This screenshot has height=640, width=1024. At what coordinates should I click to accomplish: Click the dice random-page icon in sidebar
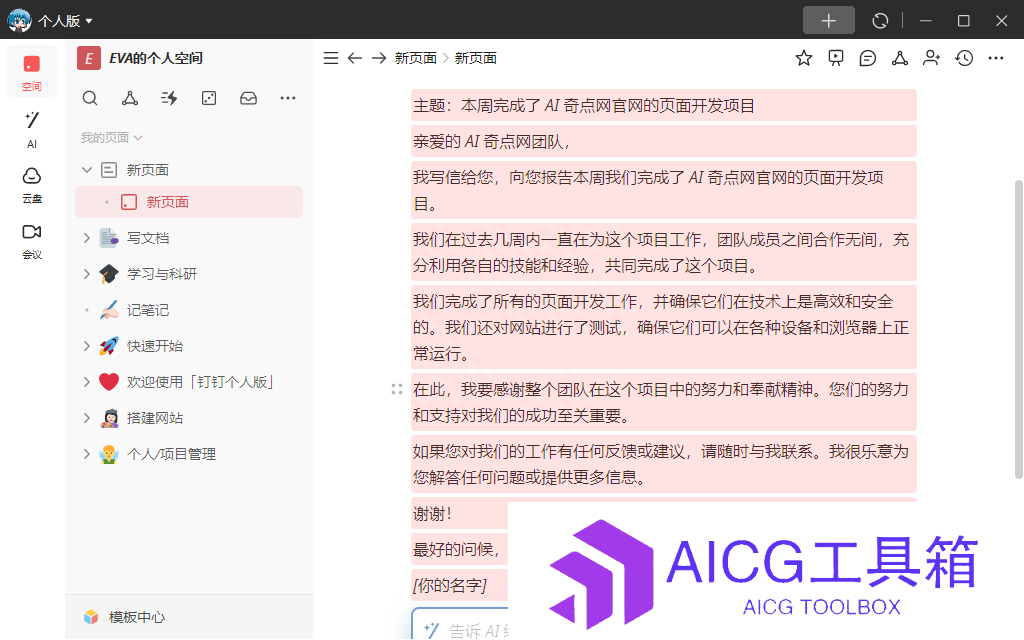(x=208, y=98)
